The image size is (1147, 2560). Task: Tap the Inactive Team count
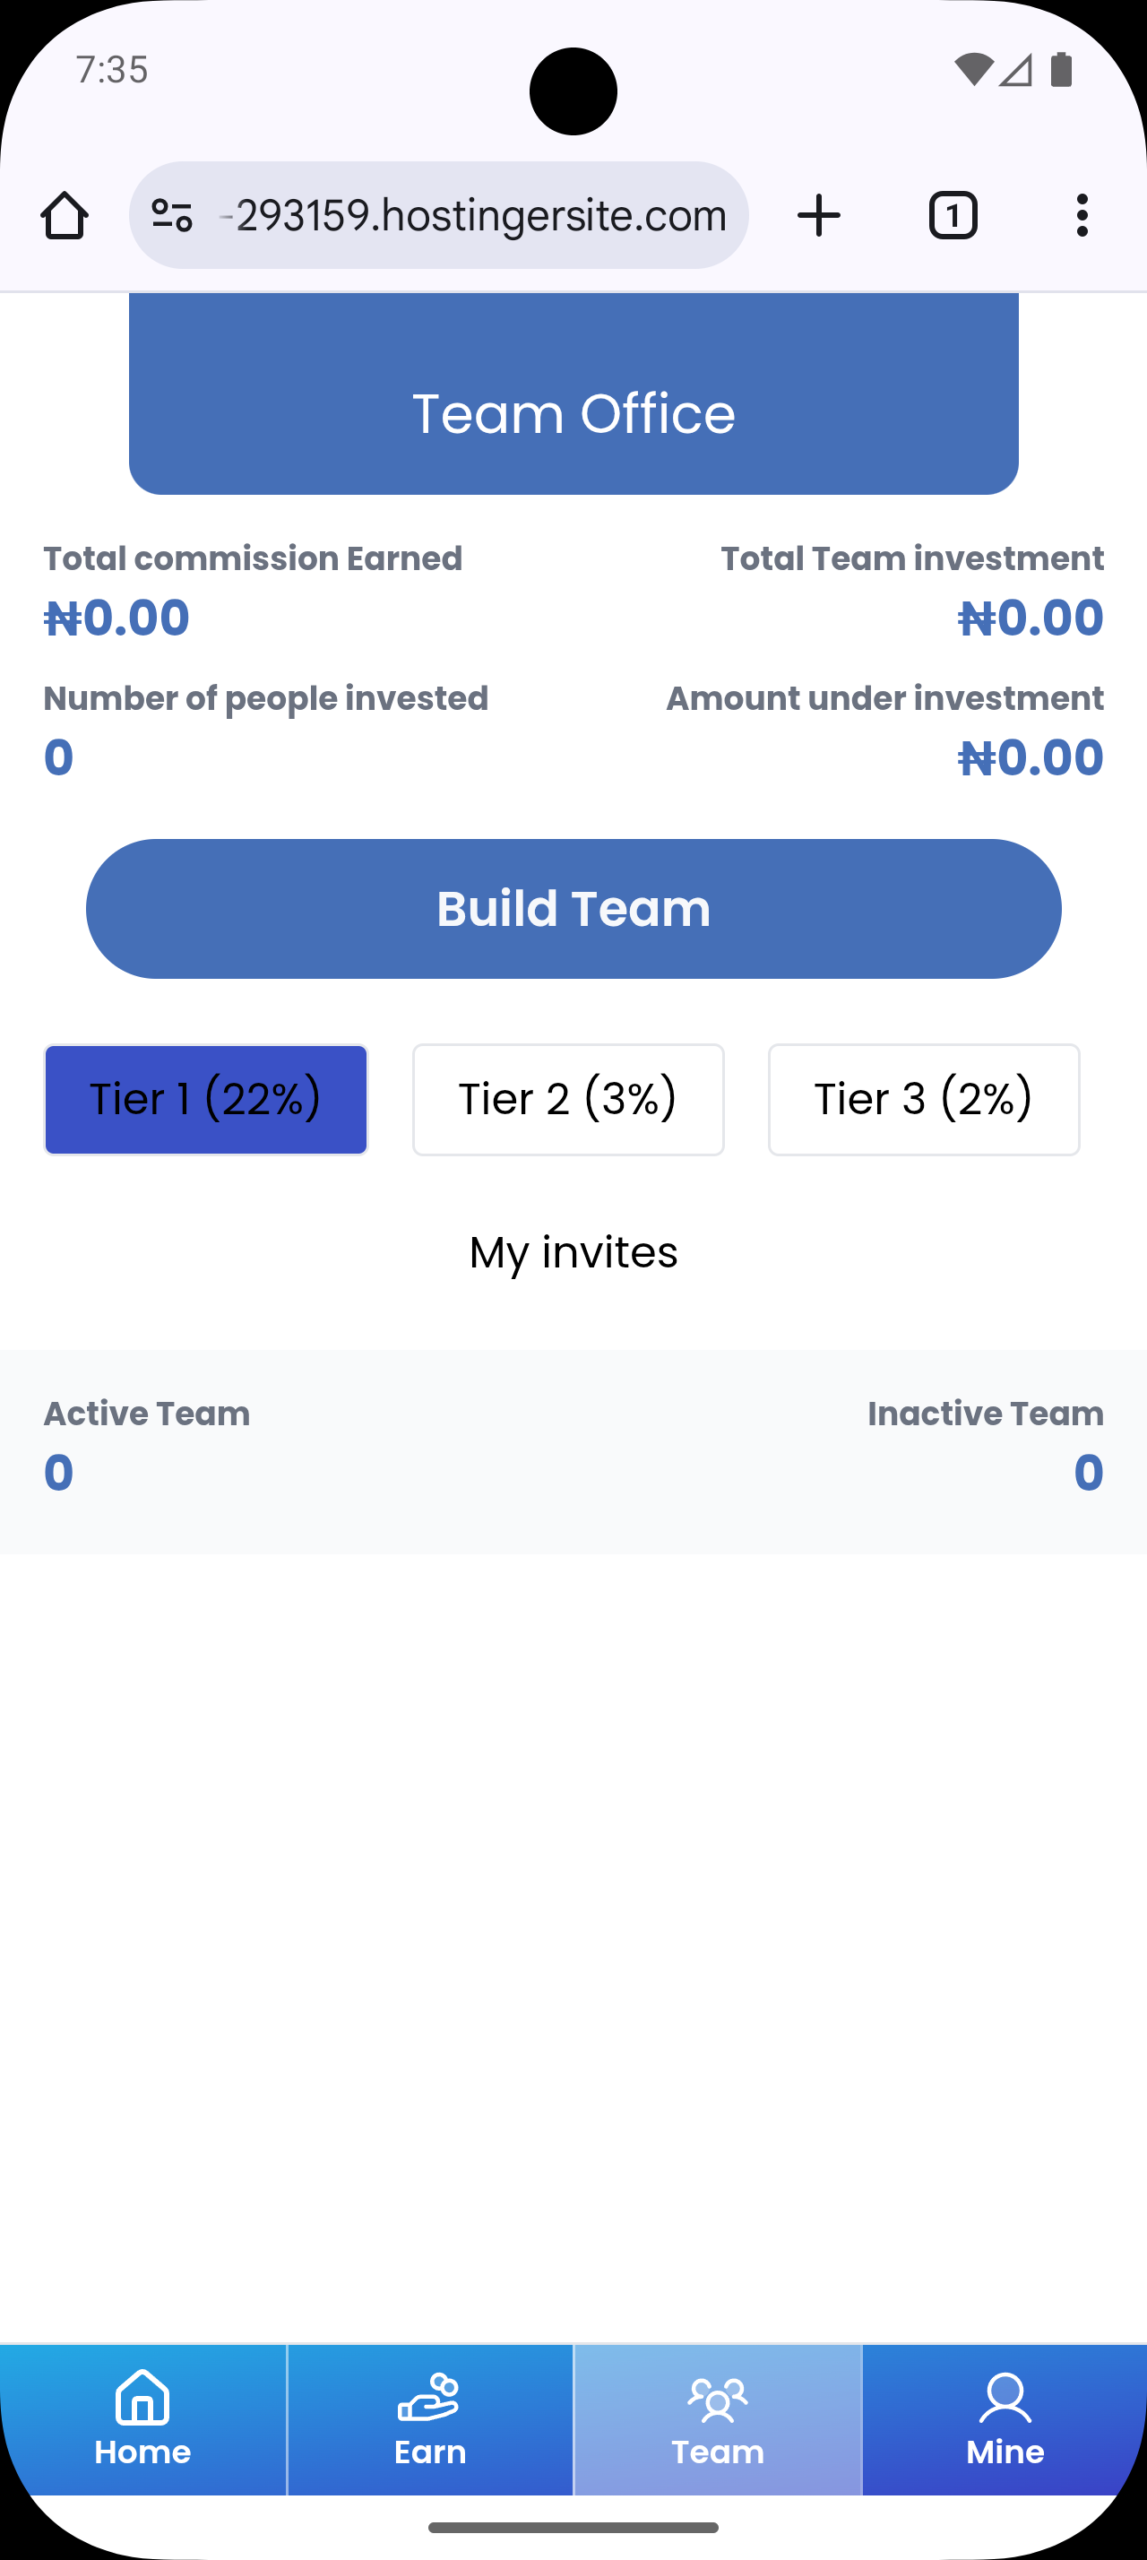pos(1088,1472)
